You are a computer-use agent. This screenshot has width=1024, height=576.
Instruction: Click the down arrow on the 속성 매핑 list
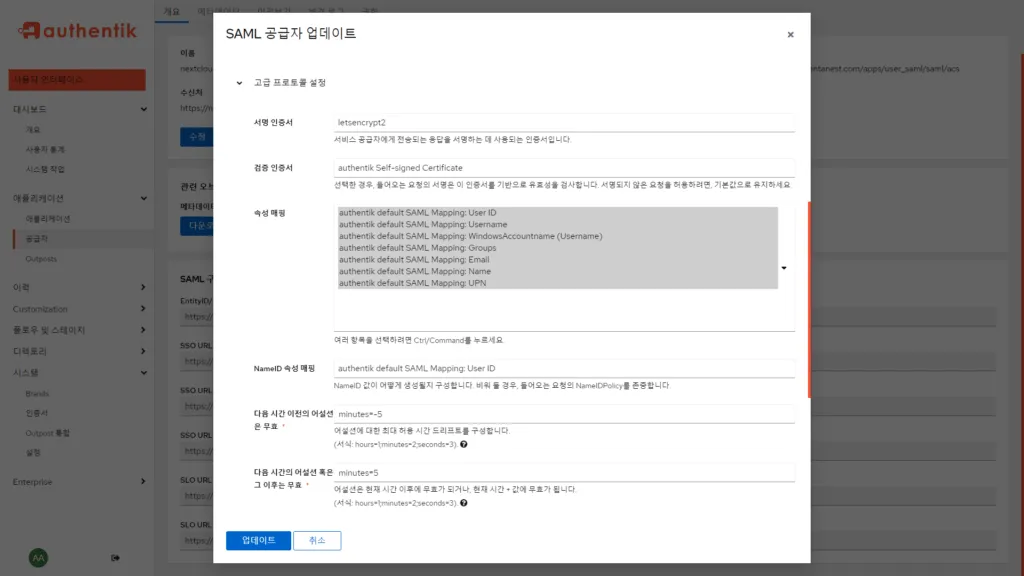click(784, 268)
